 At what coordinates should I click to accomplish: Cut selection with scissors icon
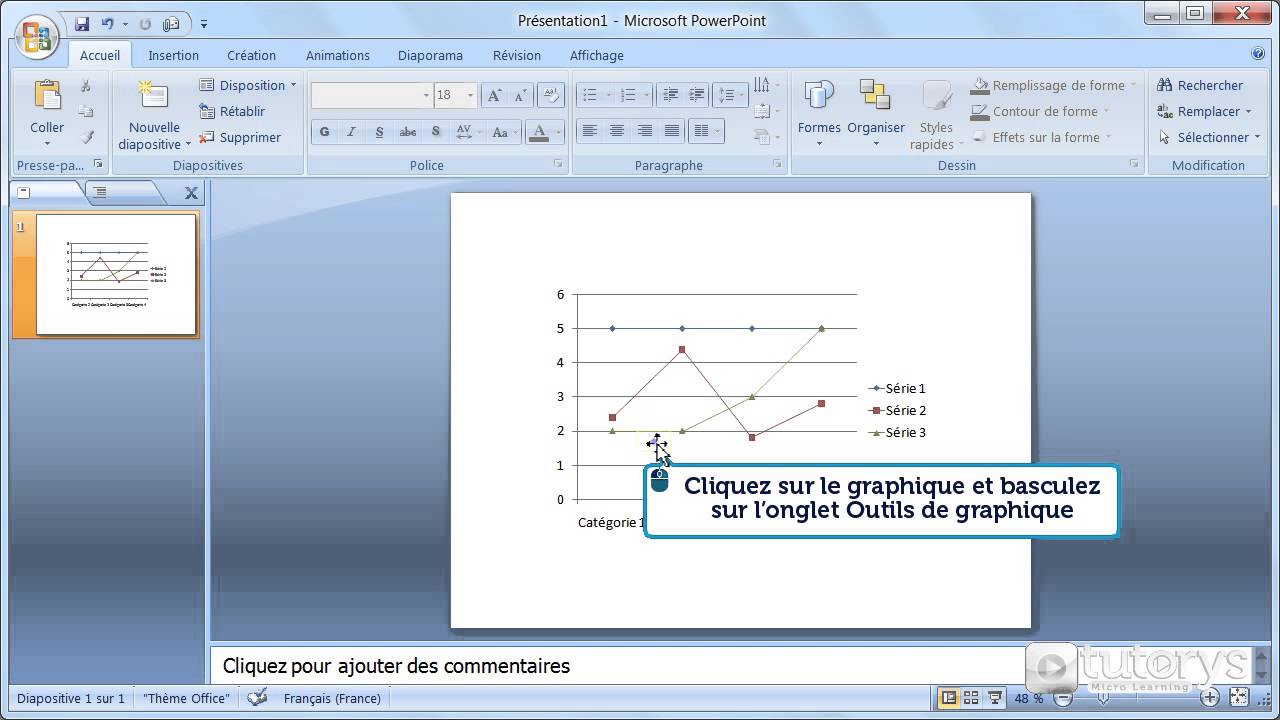coord(86,86)
